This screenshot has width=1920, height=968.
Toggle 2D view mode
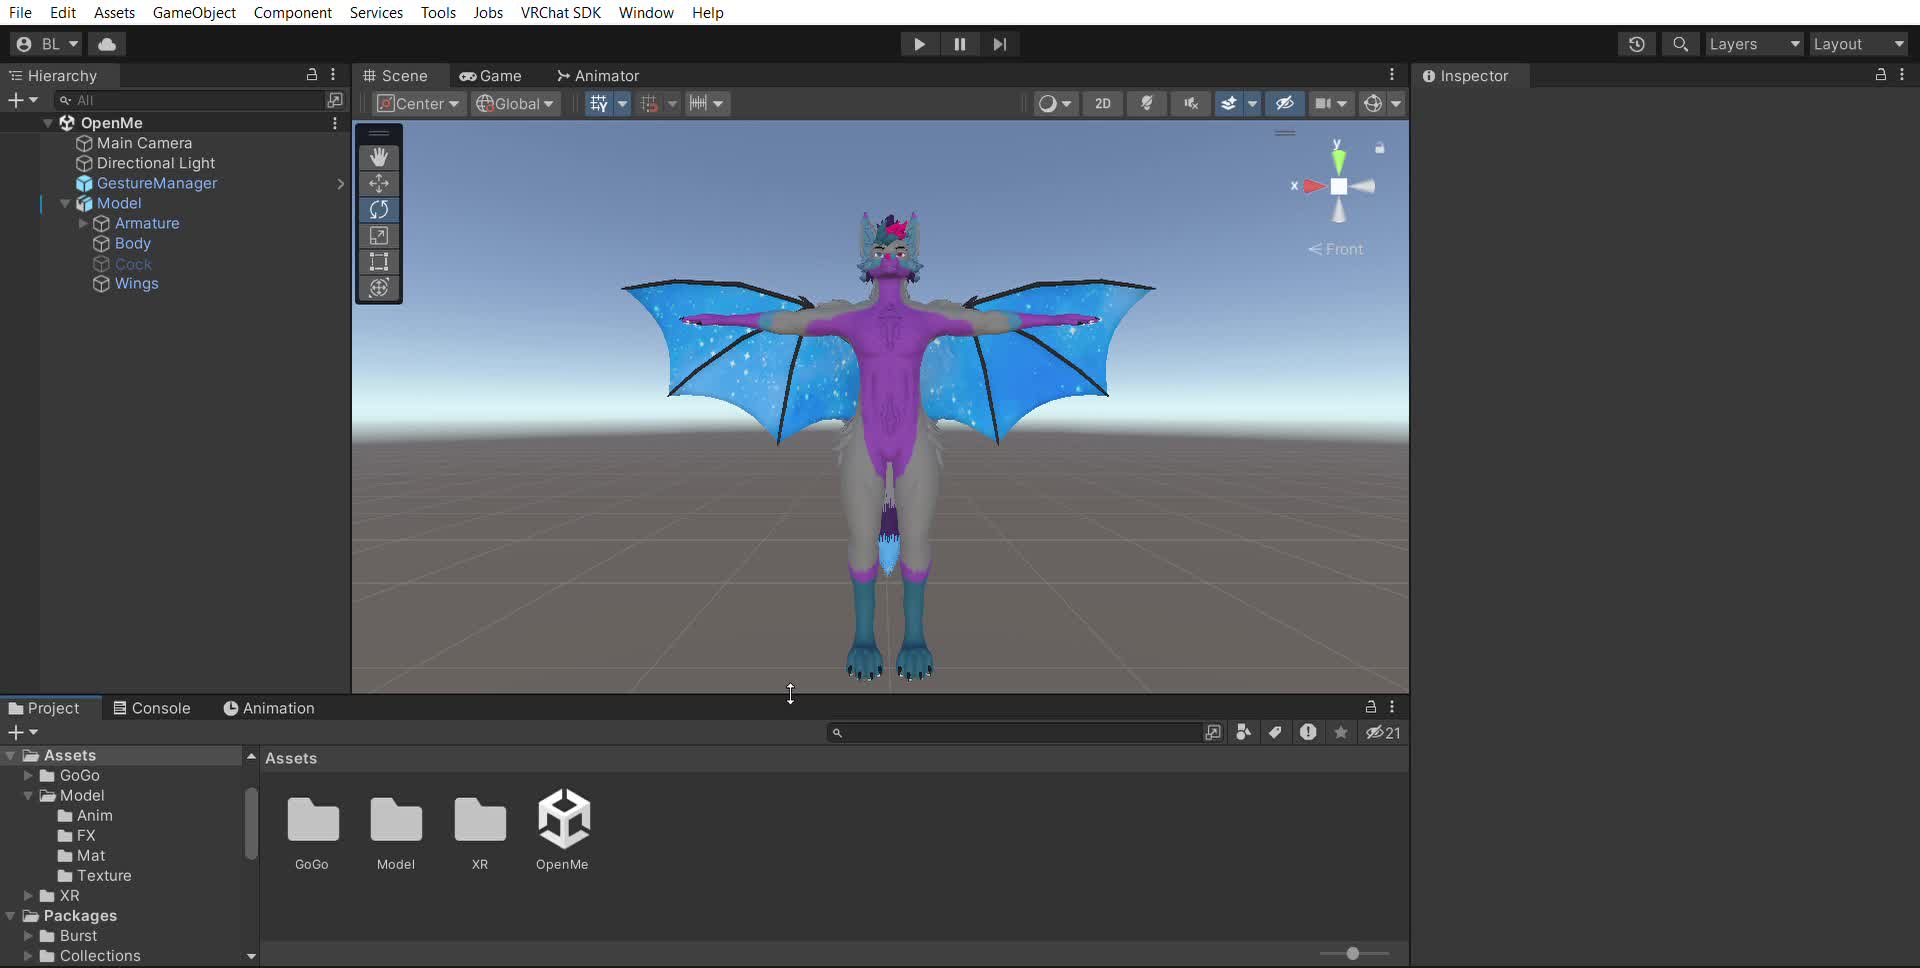click(x=1103, y=103)
